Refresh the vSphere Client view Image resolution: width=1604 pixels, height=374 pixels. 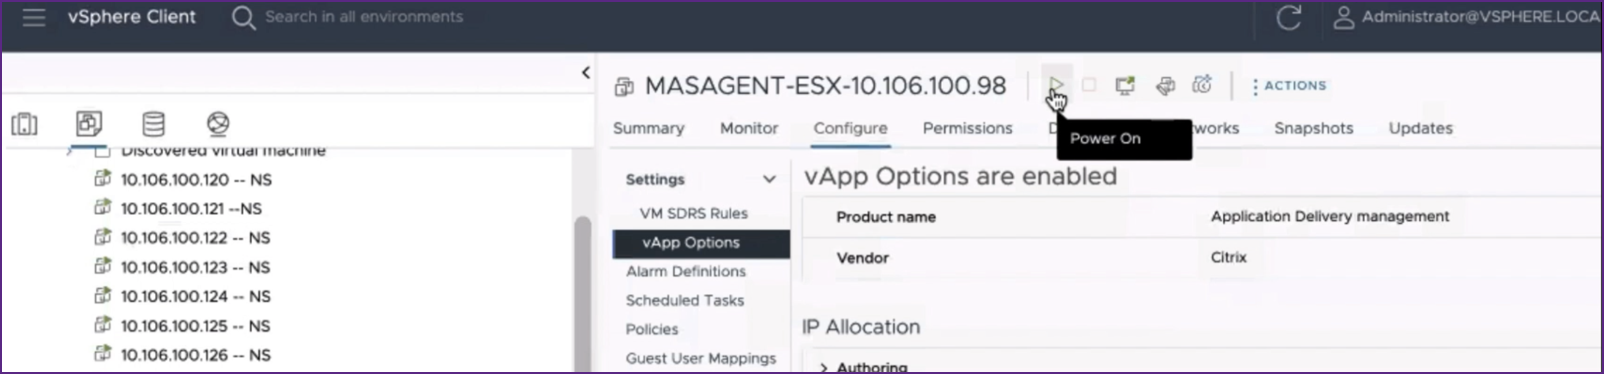point(1289,17)
